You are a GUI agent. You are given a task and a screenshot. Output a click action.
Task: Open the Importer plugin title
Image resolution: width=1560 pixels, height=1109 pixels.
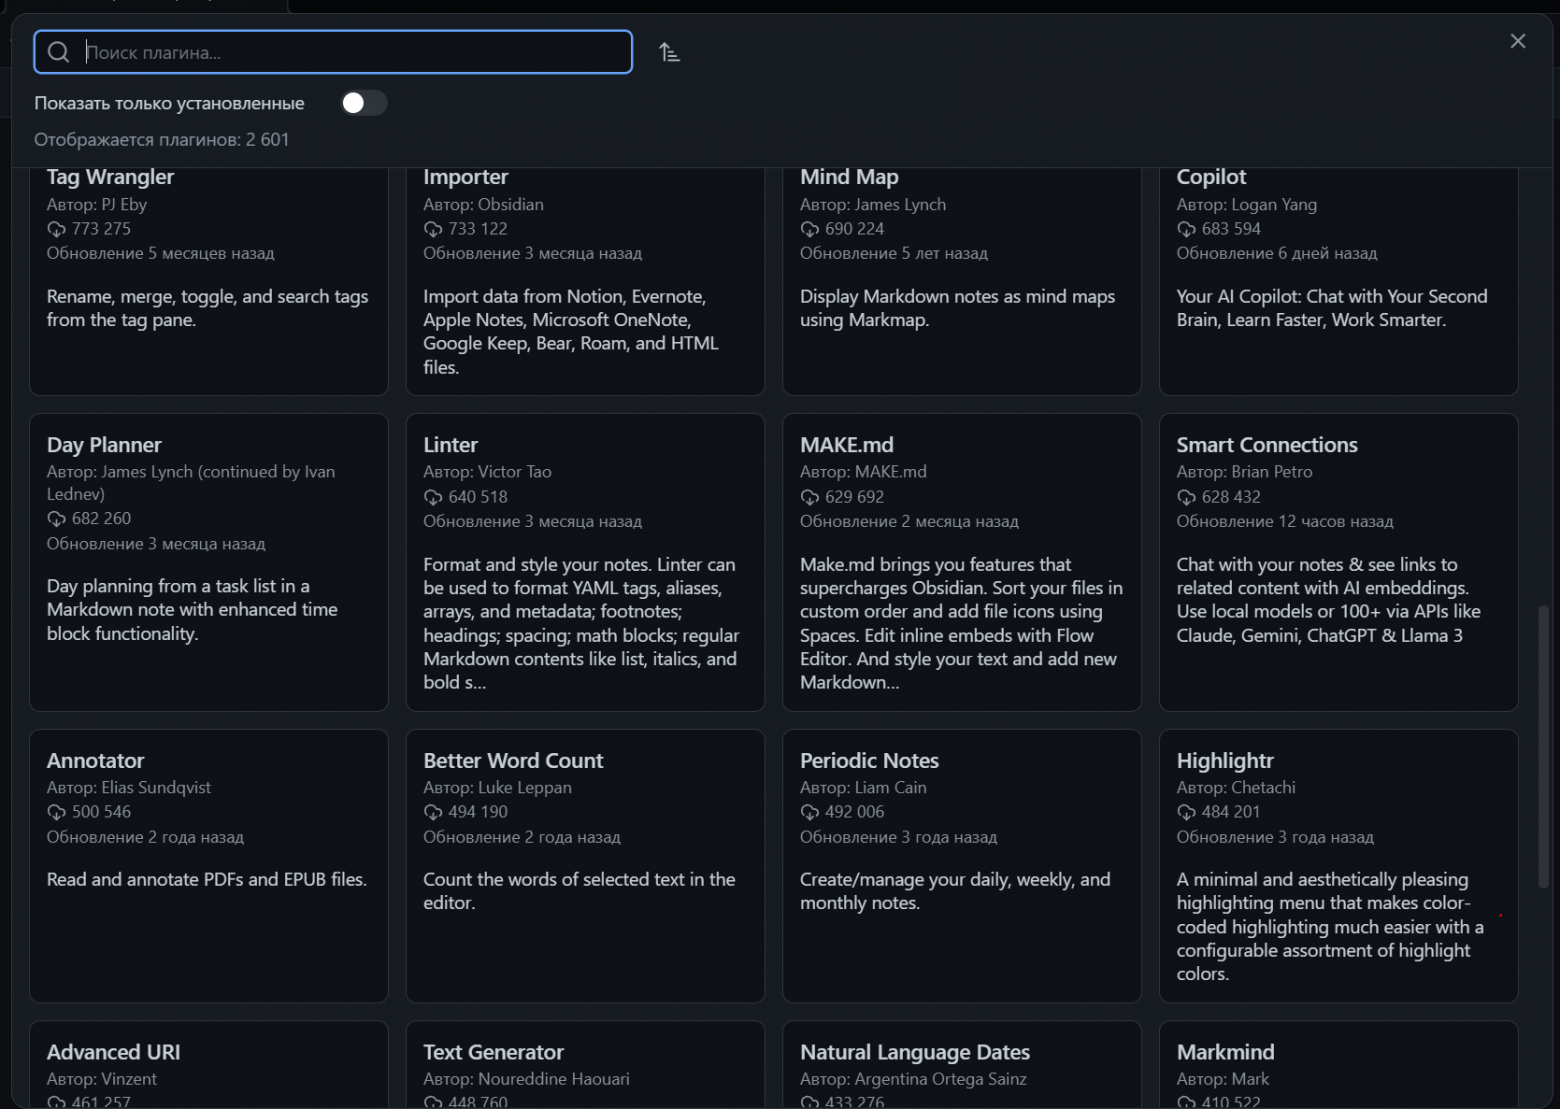pyautogui.click(x=465, y=177)
